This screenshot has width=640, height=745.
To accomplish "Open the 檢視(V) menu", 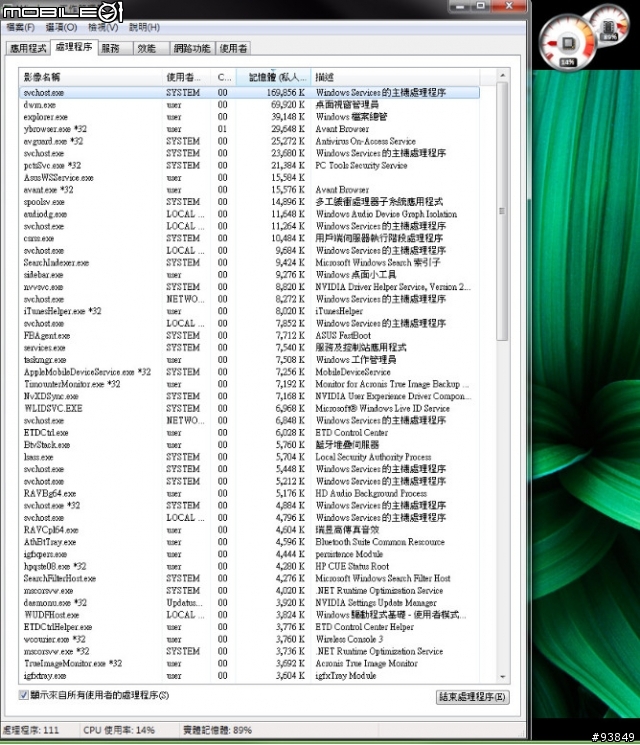I will (x=103, y=28).
